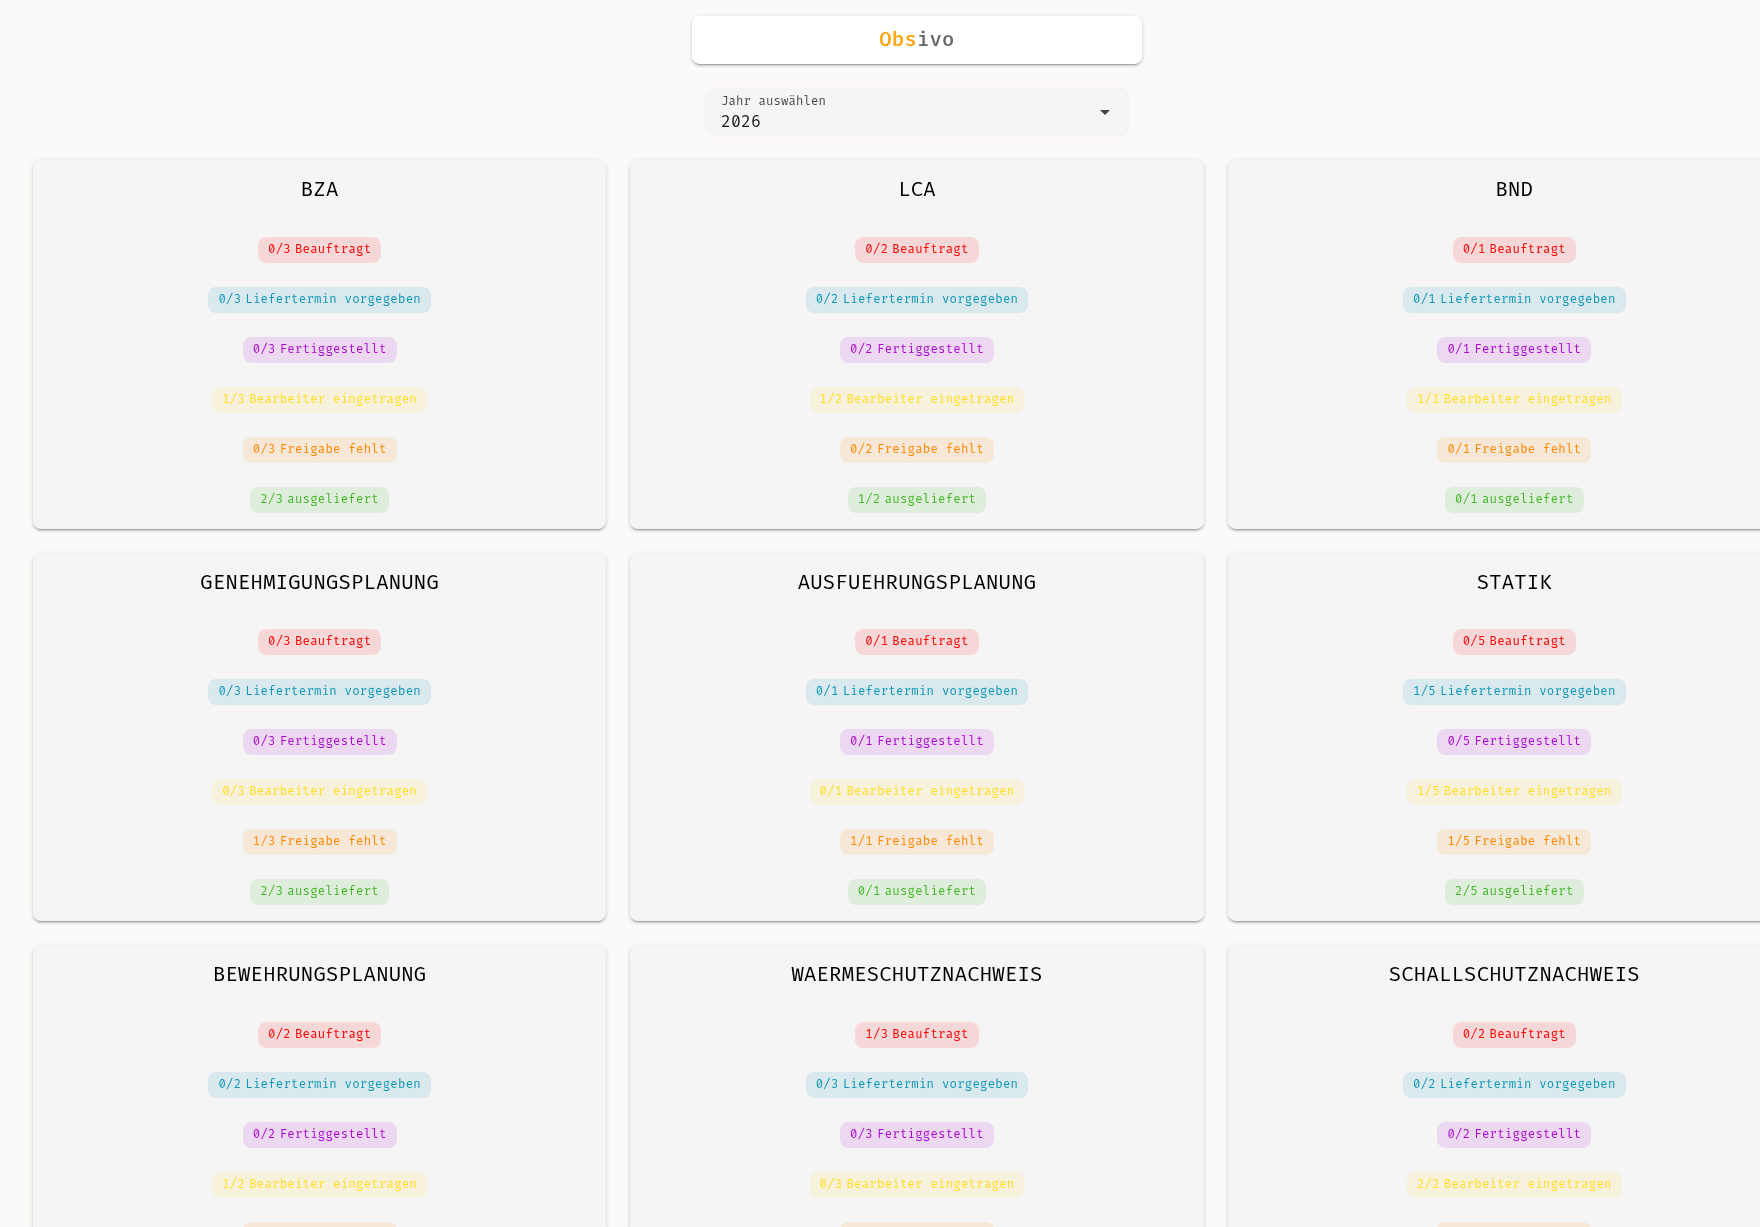Click Ausfuehrungsplanung 1/1 Freigabe fehlt chip
Viewport: 1760px width, 1227px height.
(x=917, y=842)
